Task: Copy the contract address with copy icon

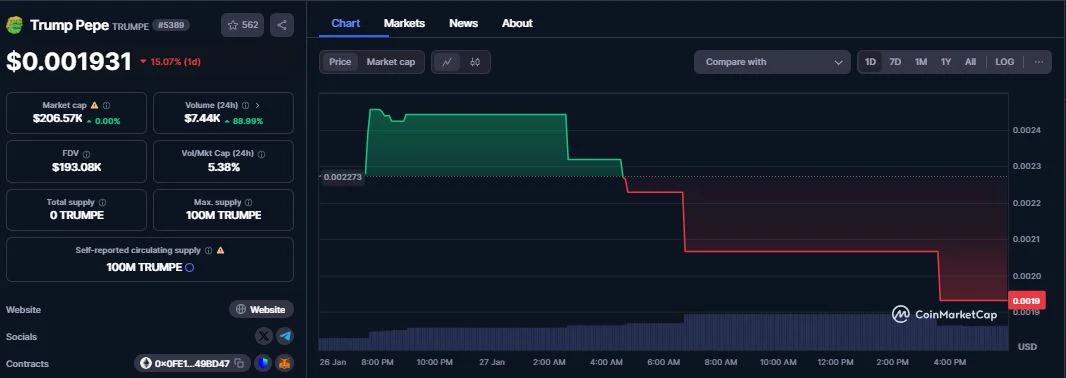Action: (239, 364)
